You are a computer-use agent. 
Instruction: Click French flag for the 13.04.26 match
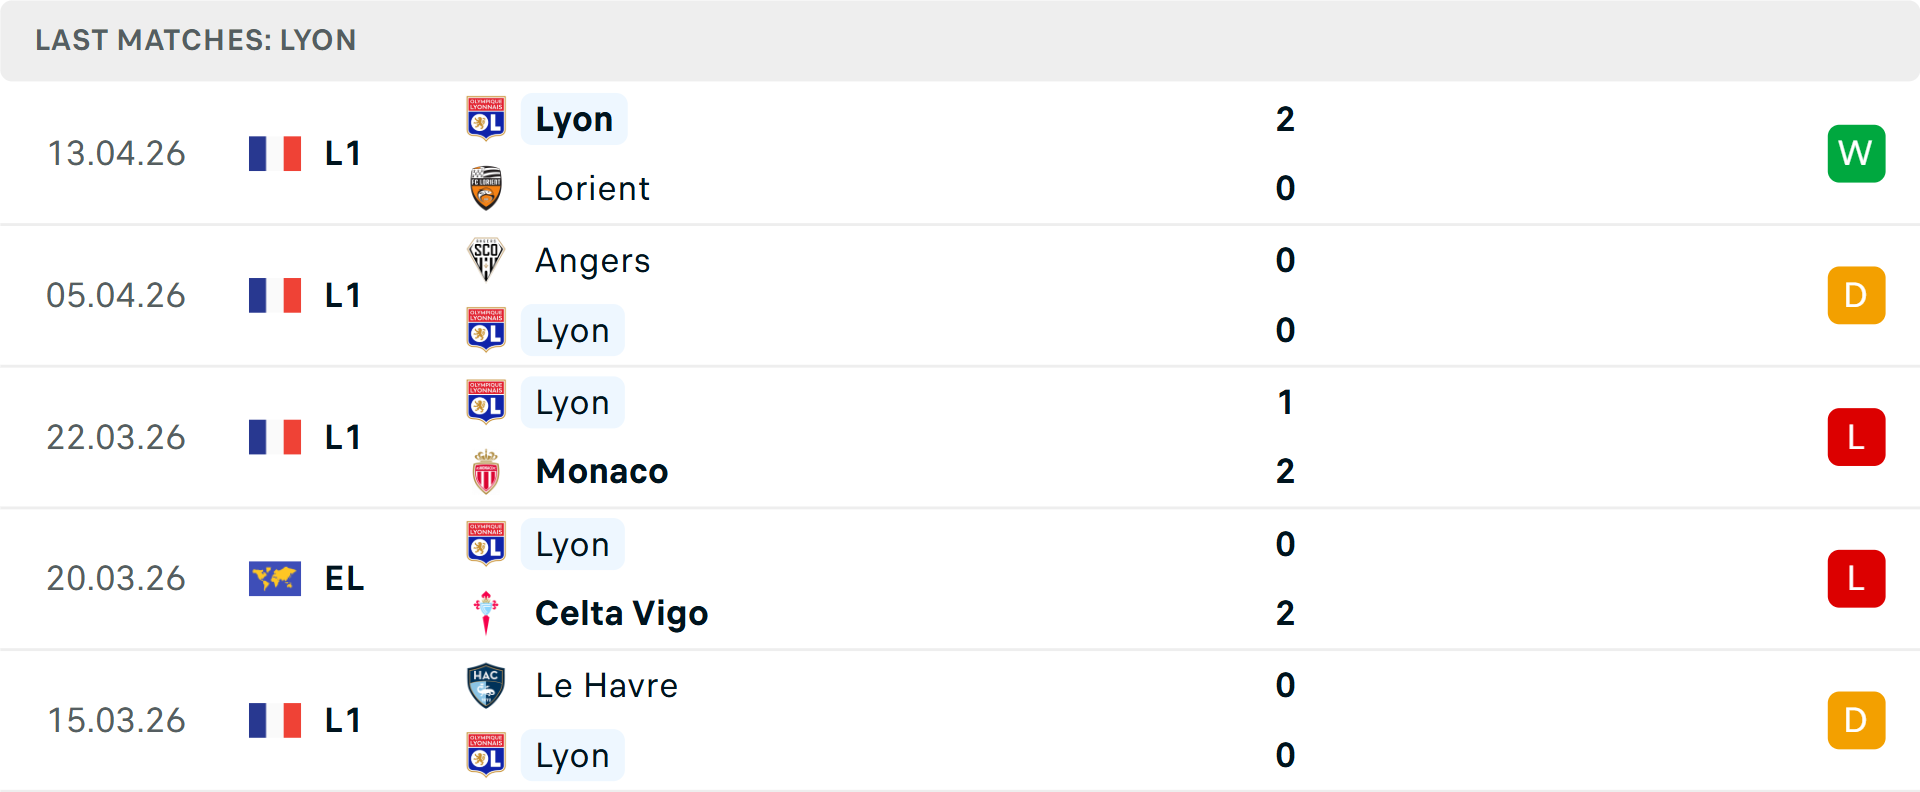[275, 153]
